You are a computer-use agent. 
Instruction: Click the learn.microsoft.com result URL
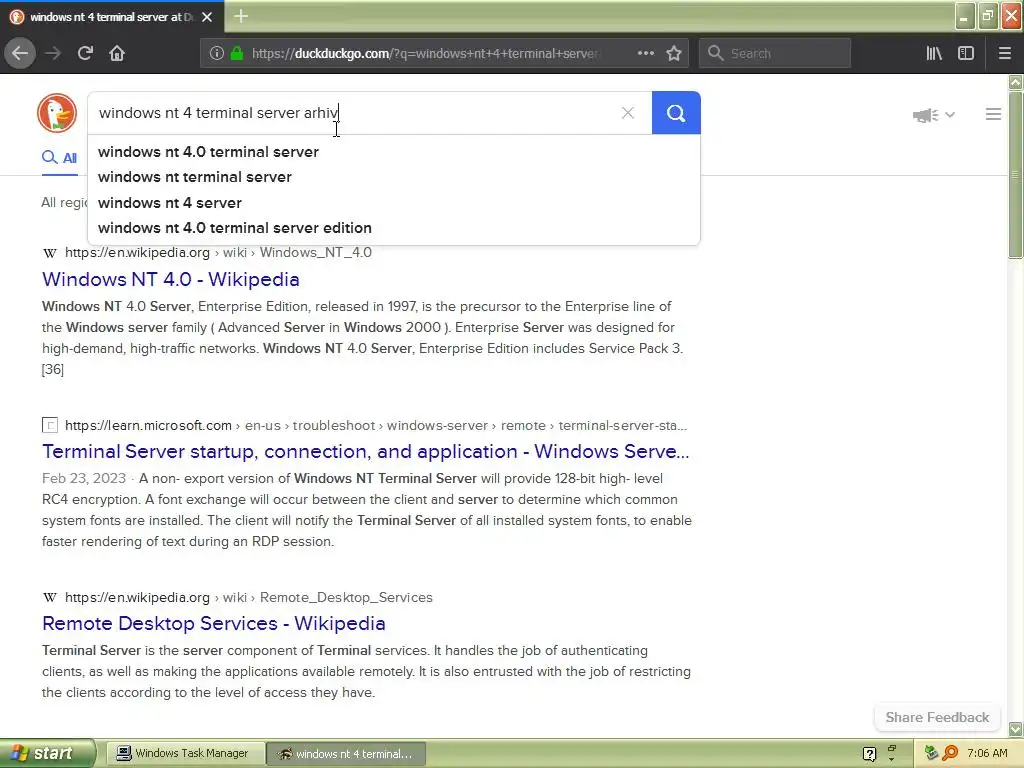point(376,425)
